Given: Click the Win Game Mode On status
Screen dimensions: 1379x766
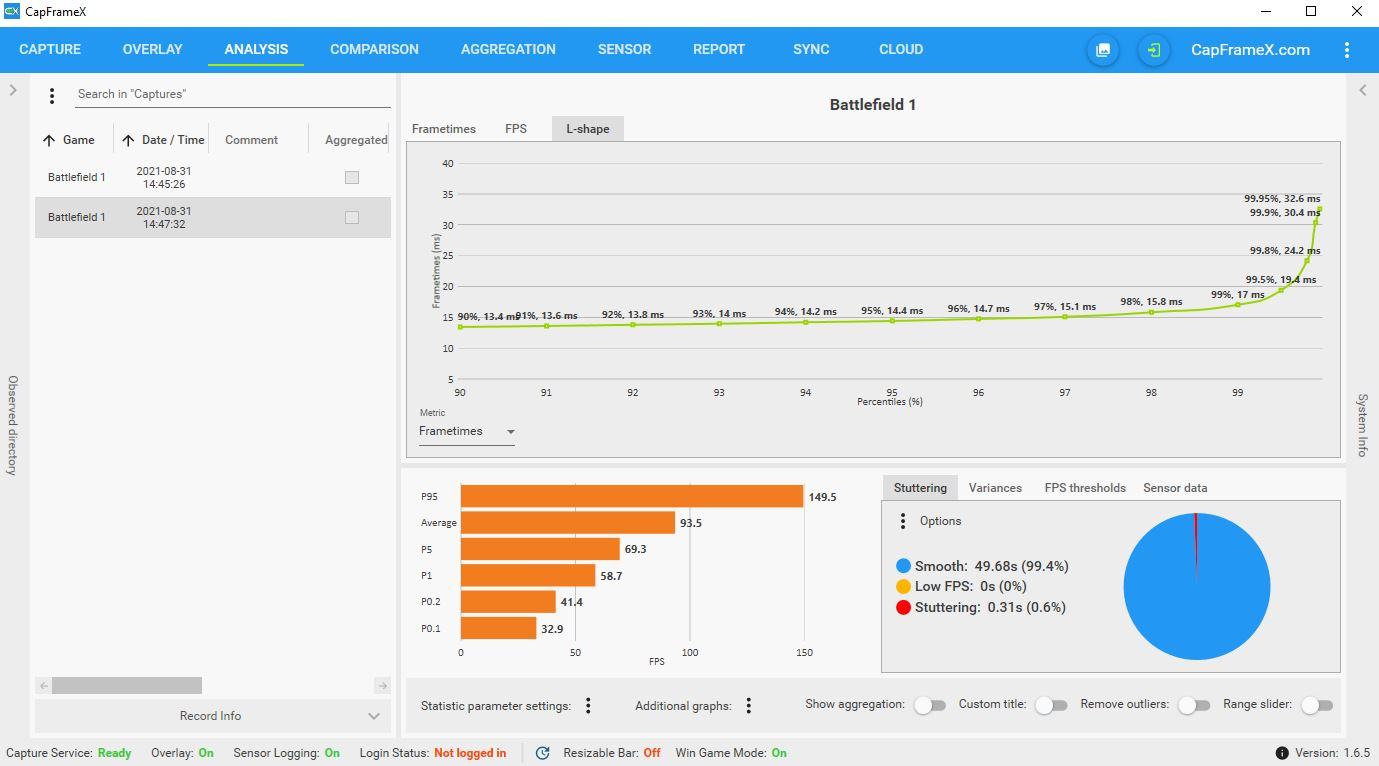Looking at the screenshot, I should [779, 753].
